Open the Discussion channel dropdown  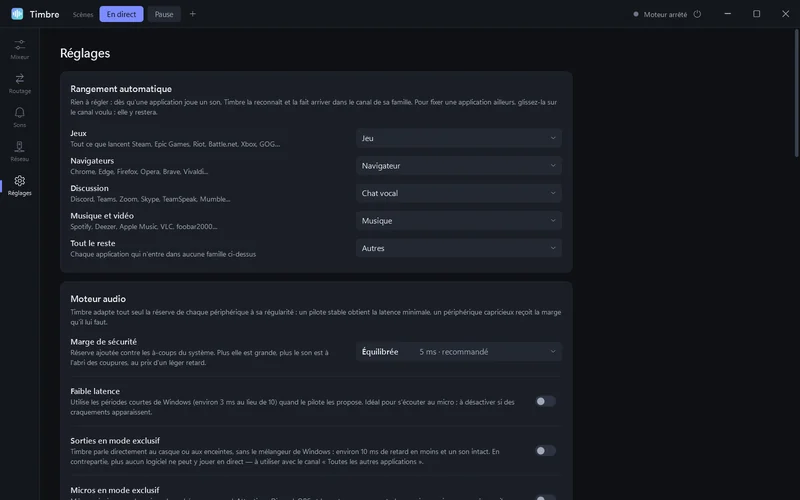(459, 193)
